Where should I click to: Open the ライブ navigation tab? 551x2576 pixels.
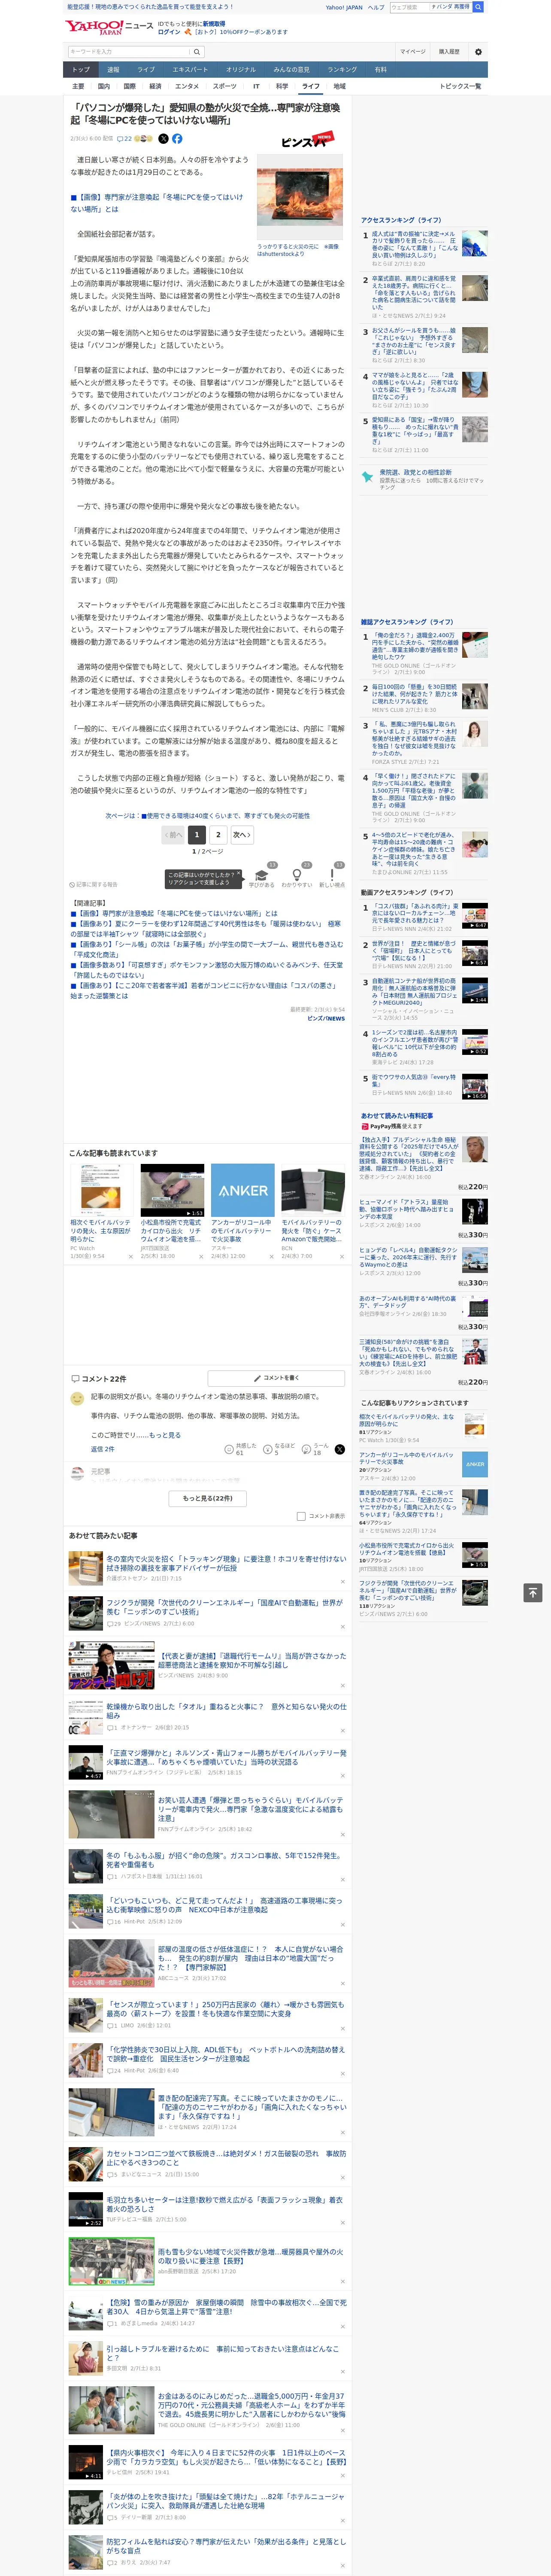pyautogui.click(x=146, y=69)
